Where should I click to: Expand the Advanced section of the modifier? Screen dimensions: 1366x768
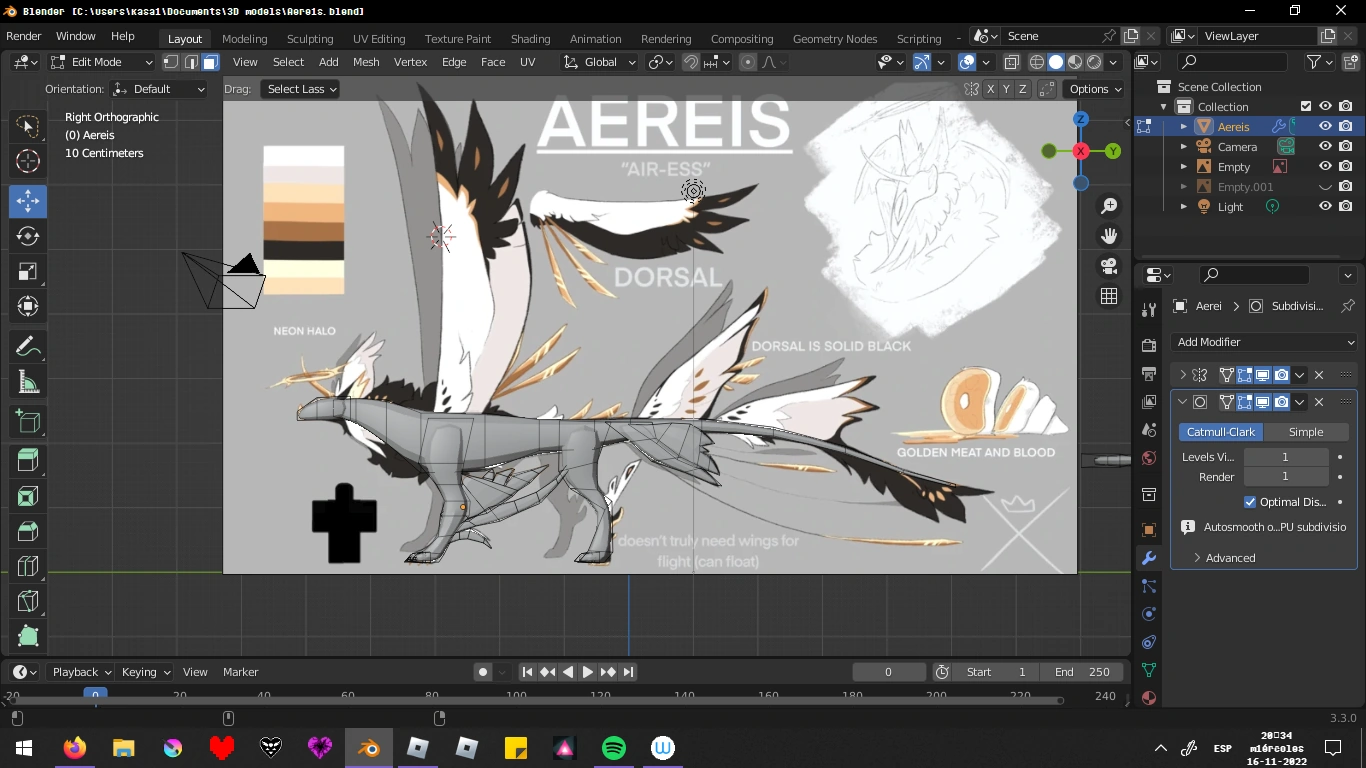[1228, 557]
